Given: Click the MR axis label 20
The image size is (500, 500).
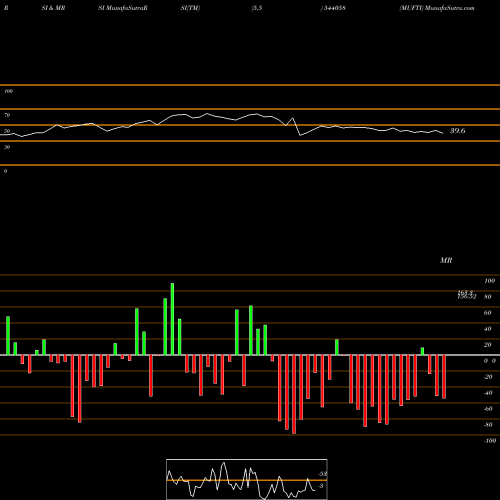Looking at the screenshot, I should point(488,345).
